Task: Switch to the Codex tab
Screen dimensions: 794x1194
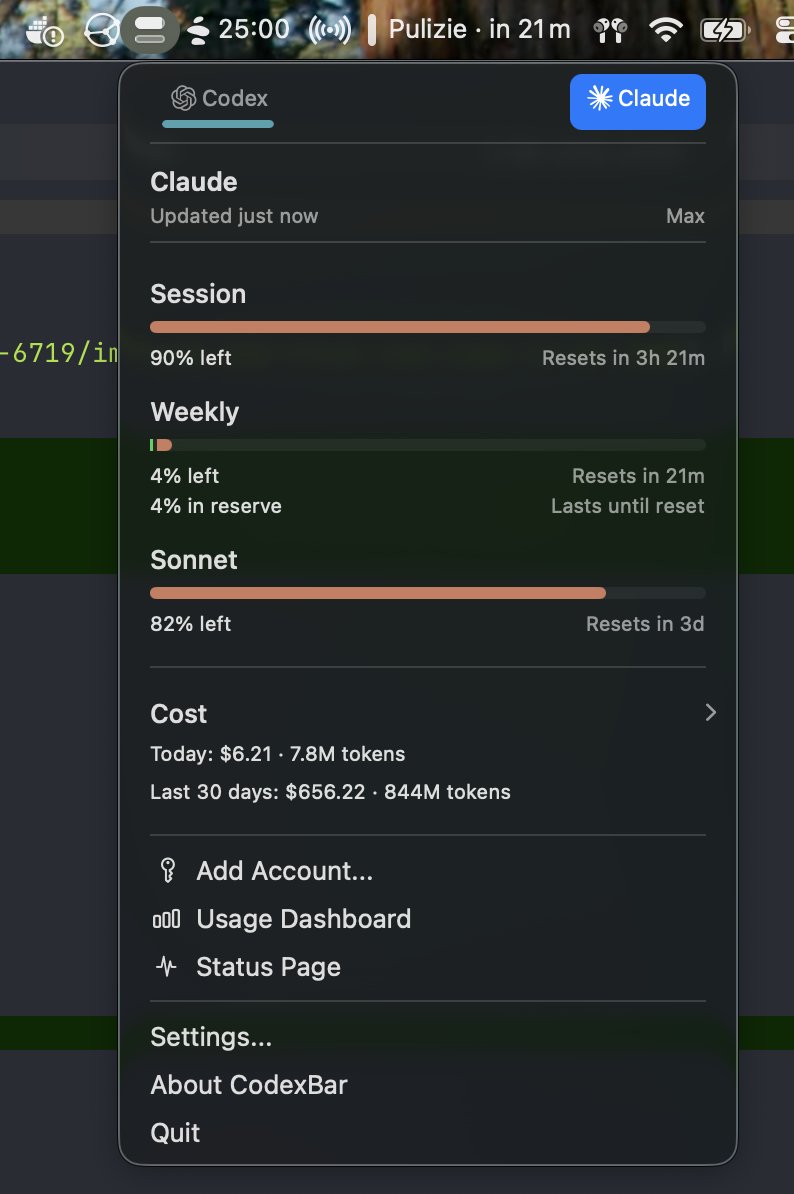Action: point(218,99)
